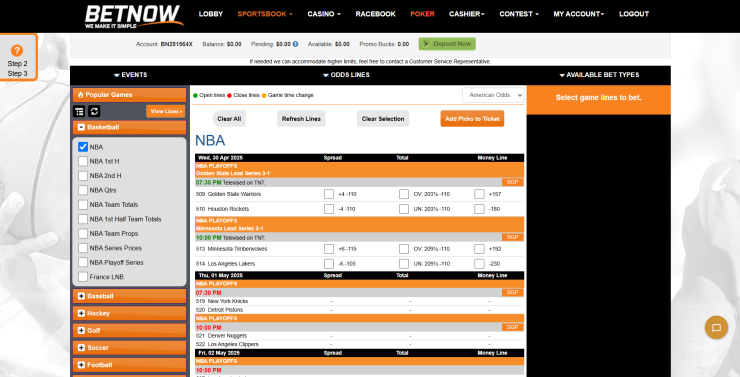Click the BetNow logo
Screen dimensions: 740x377
click(134, 16)
